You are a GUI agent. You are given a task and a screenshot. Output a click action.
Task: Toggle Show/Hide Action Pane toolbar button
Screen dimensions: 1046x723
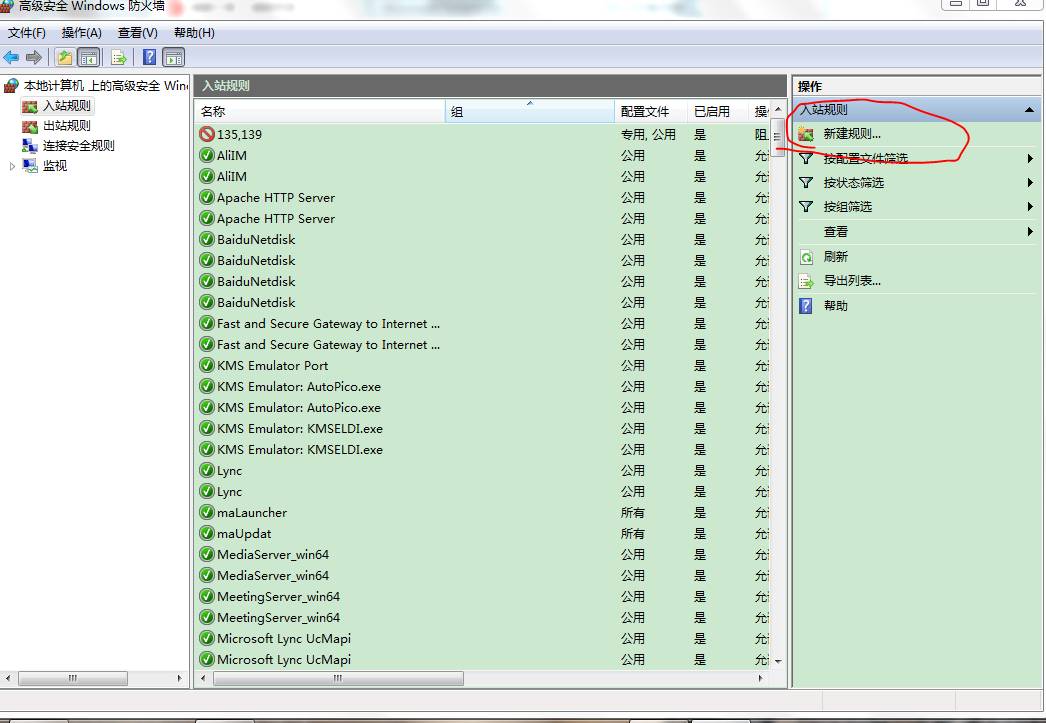(174, 57)
